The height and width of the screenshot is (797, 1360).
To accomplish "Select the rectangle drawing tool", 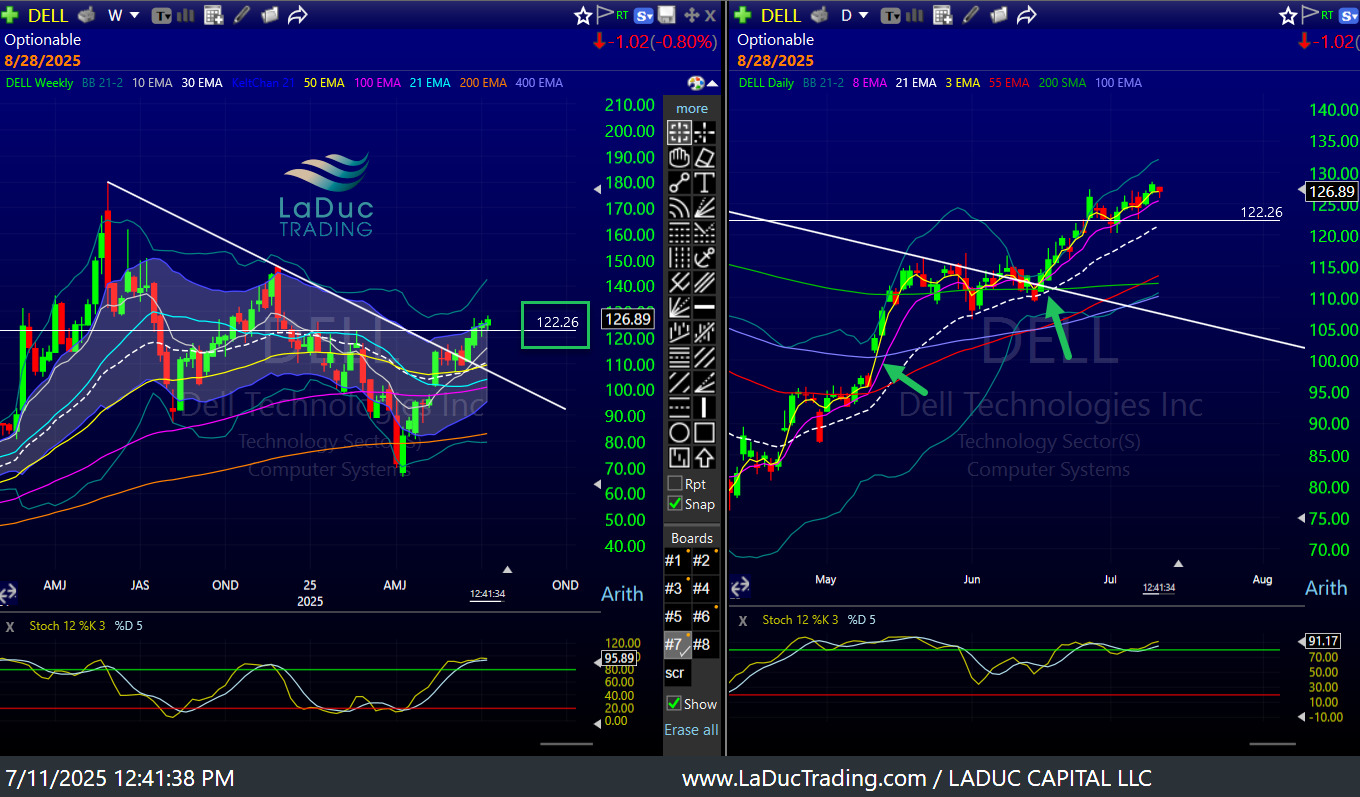I will tap(704, 433).
